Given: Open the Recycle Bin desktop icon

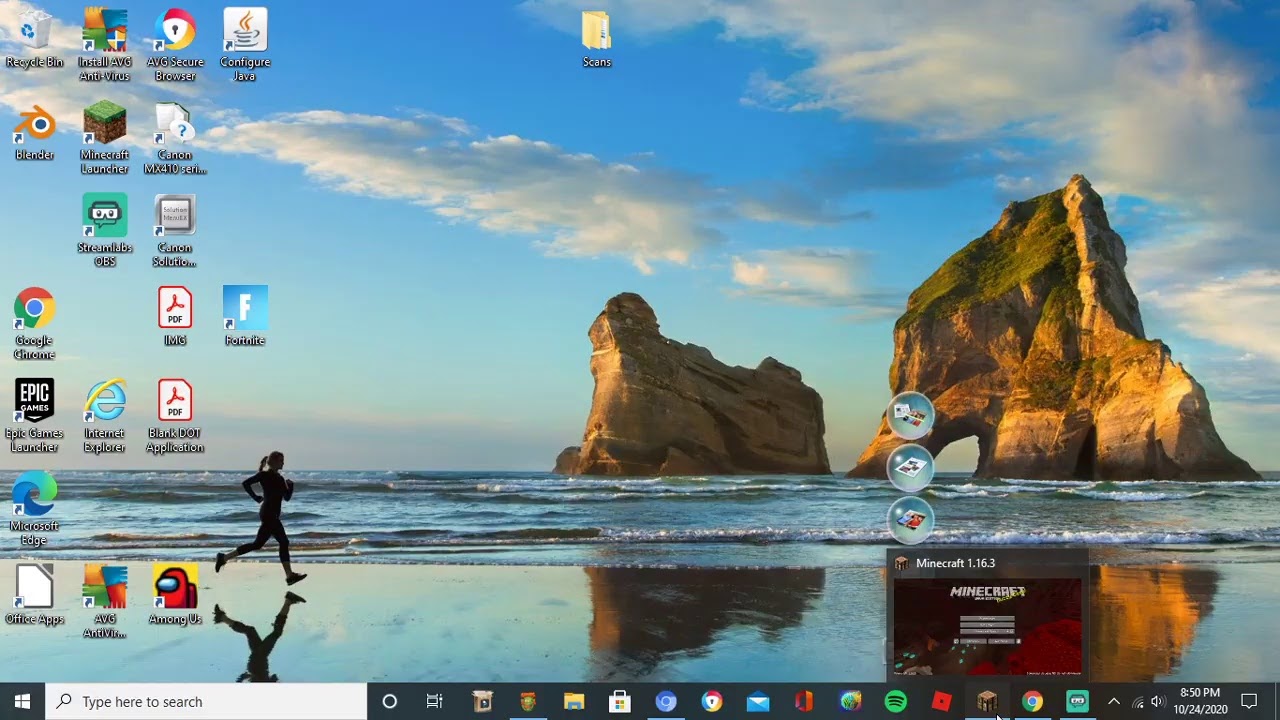Looking at the screenshot, I should (x=34, y=39).
